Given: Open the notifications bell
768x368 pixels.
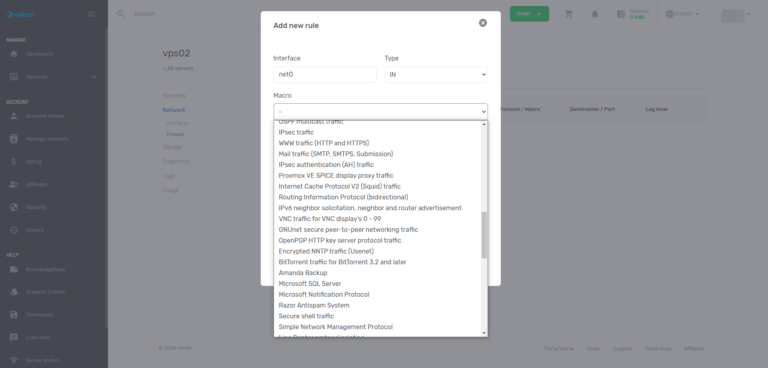Looking at the screenshot, I should click(x=595, y=14).
